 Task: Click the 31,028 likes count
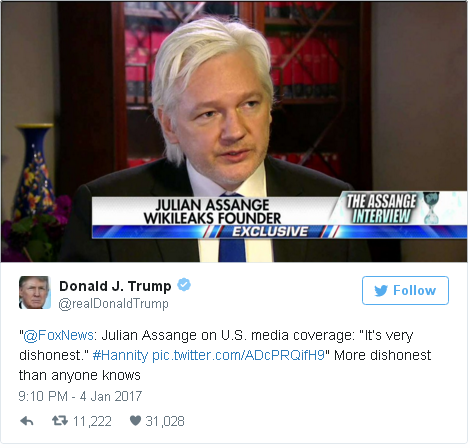[x=165, y=421]
